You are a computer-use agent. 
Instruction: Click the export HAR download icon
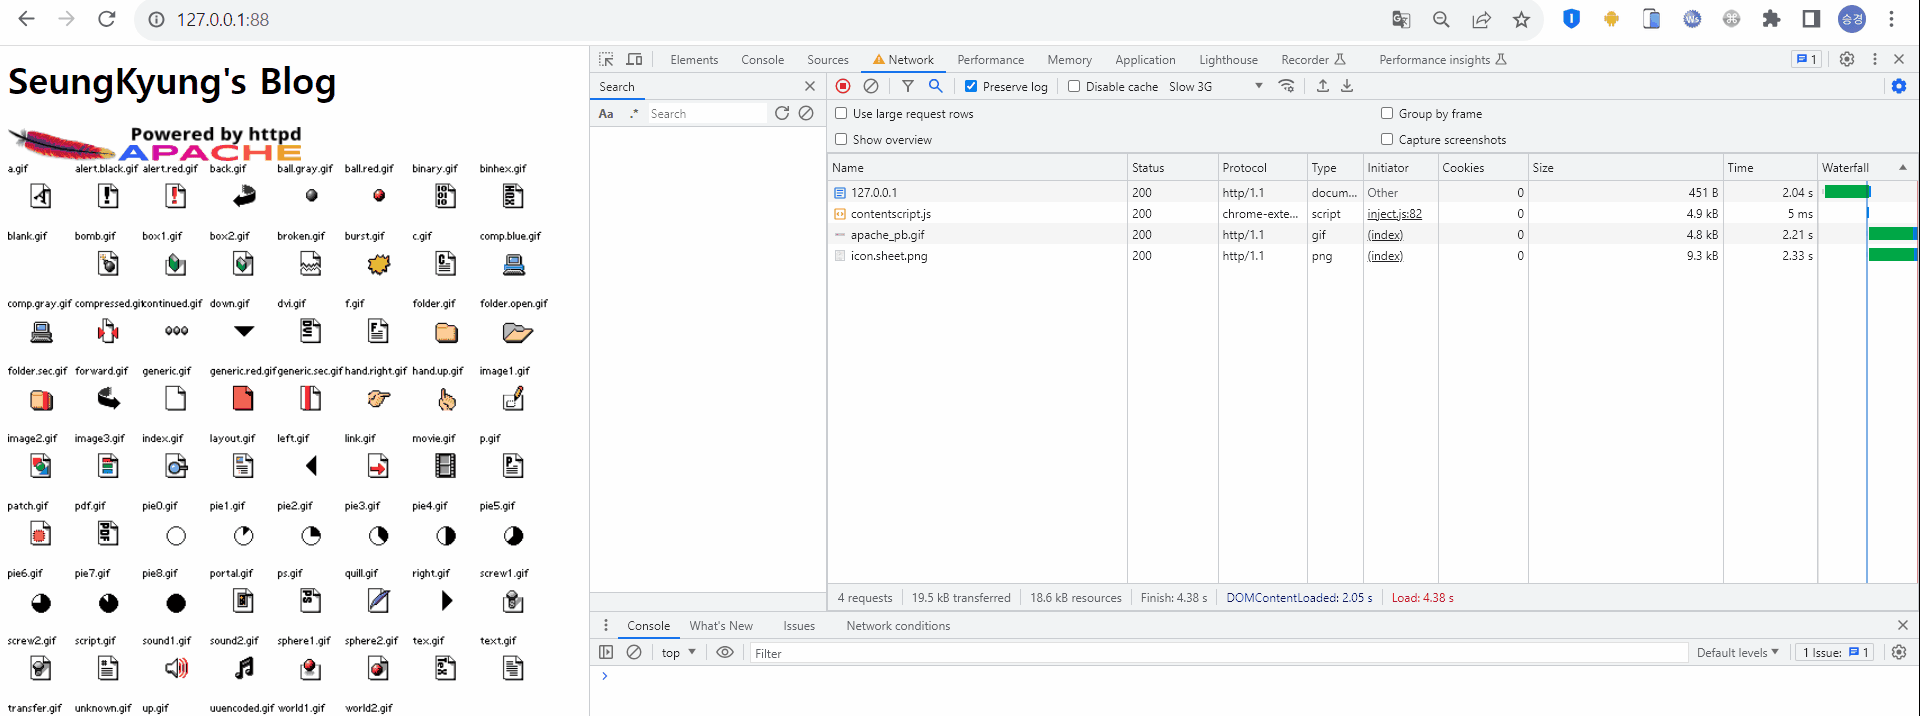[1347, 86]
